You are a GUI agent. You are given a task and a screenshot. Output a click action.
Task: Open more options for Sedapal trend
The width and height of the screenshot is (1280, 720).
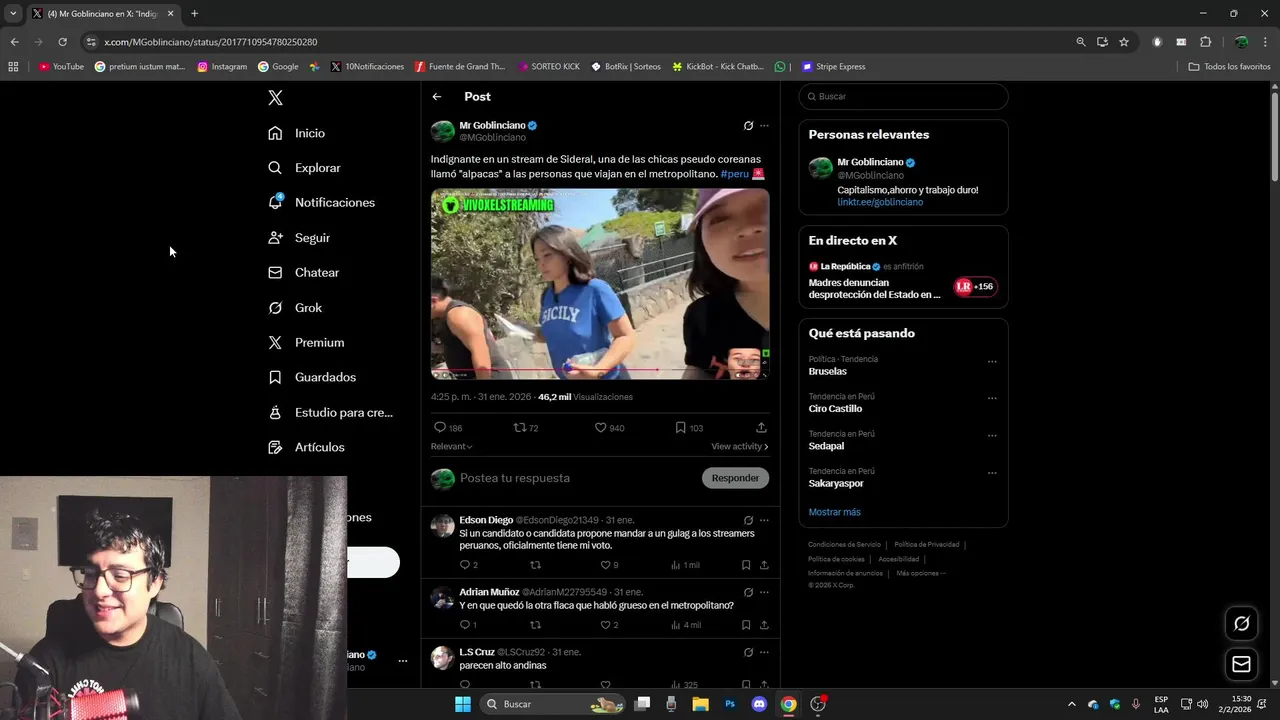992,436
